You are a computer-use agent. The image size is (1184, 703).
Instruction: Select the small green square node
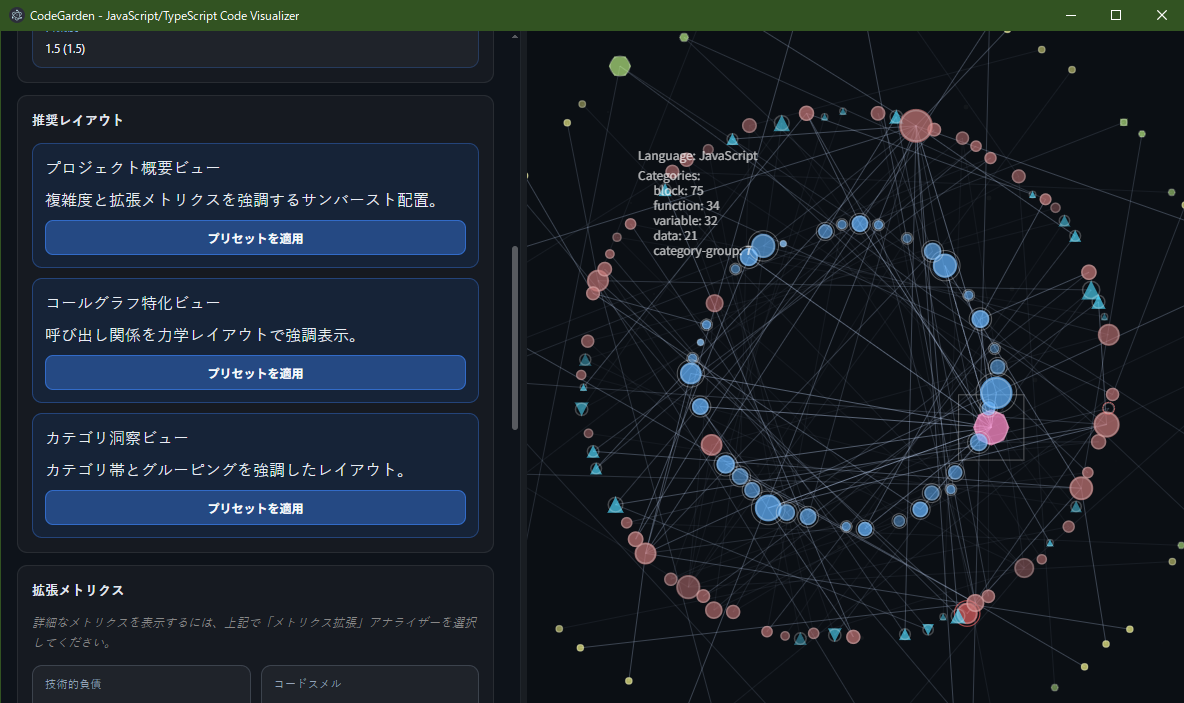pyautogui.click(x=1124, y=123)
